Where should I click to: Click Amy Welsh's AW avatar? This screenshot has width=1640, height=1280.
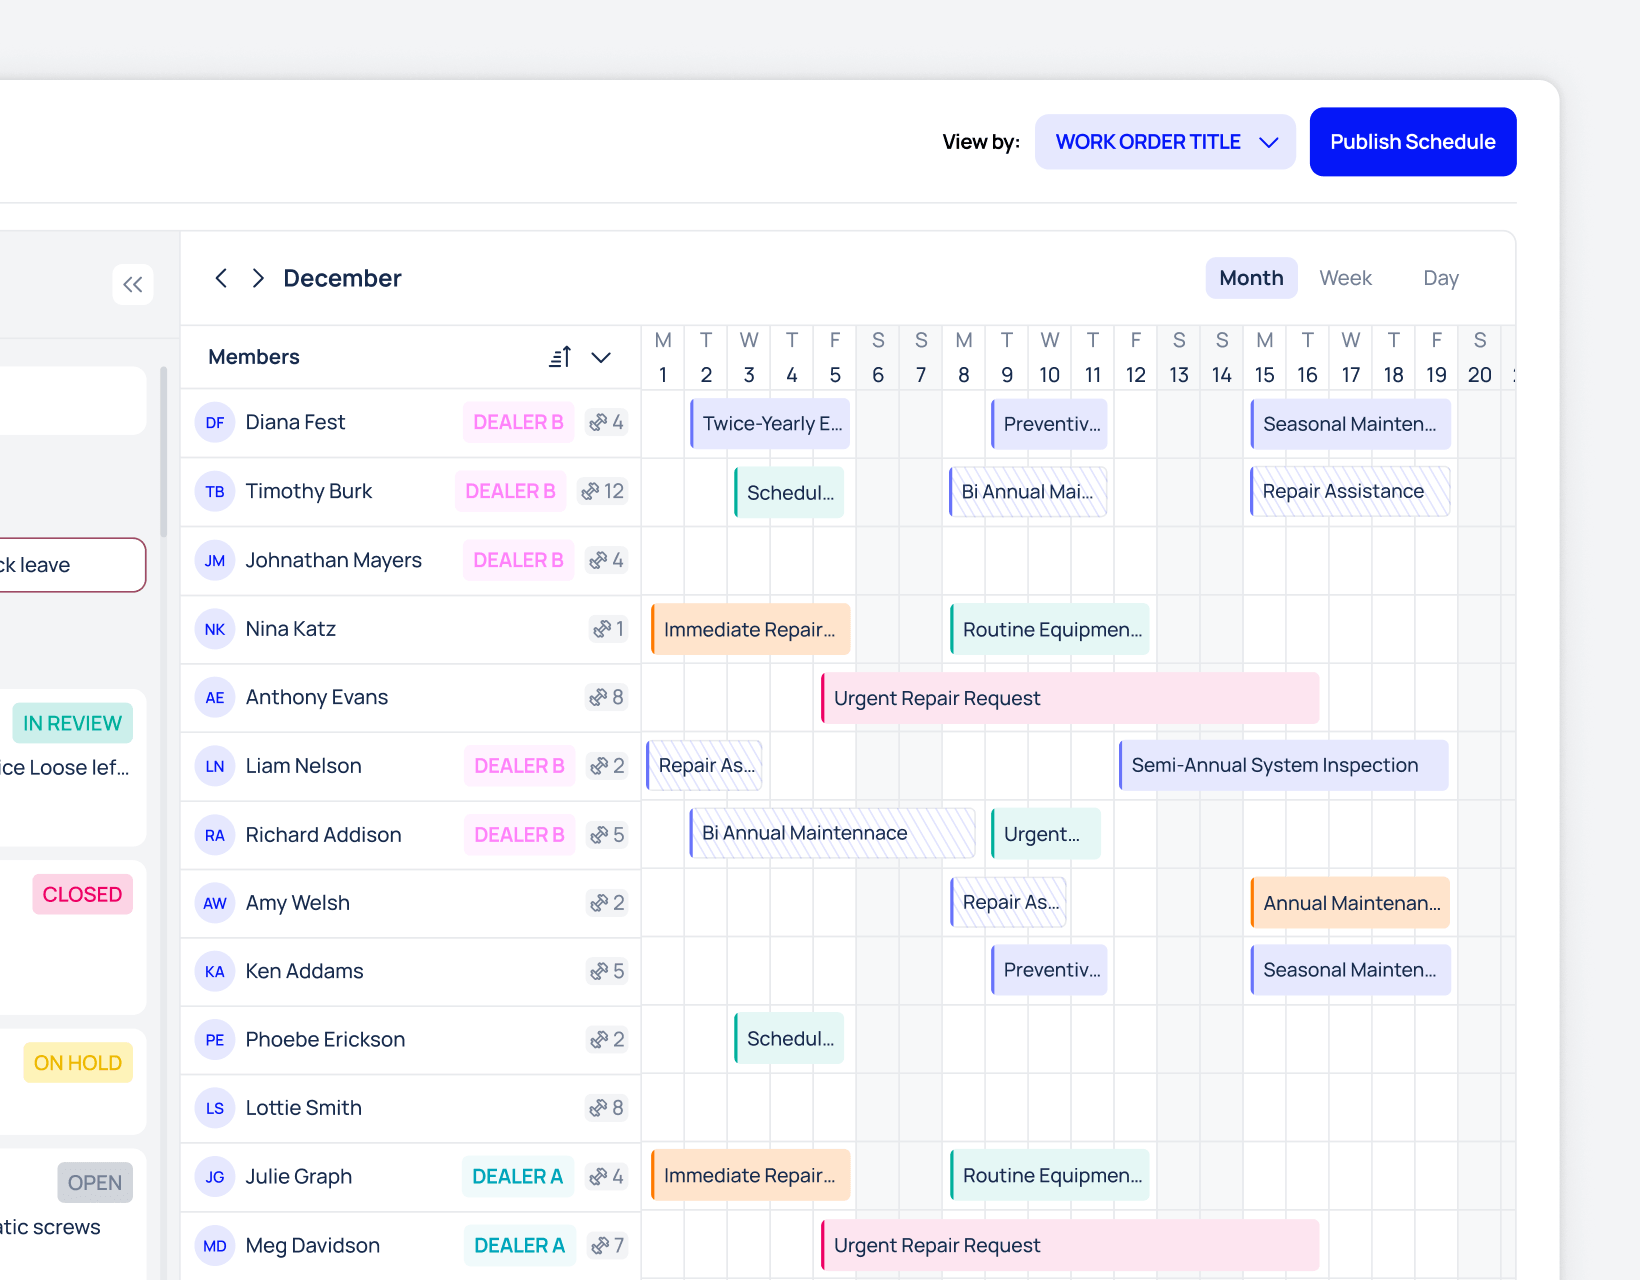coord(215,903)
